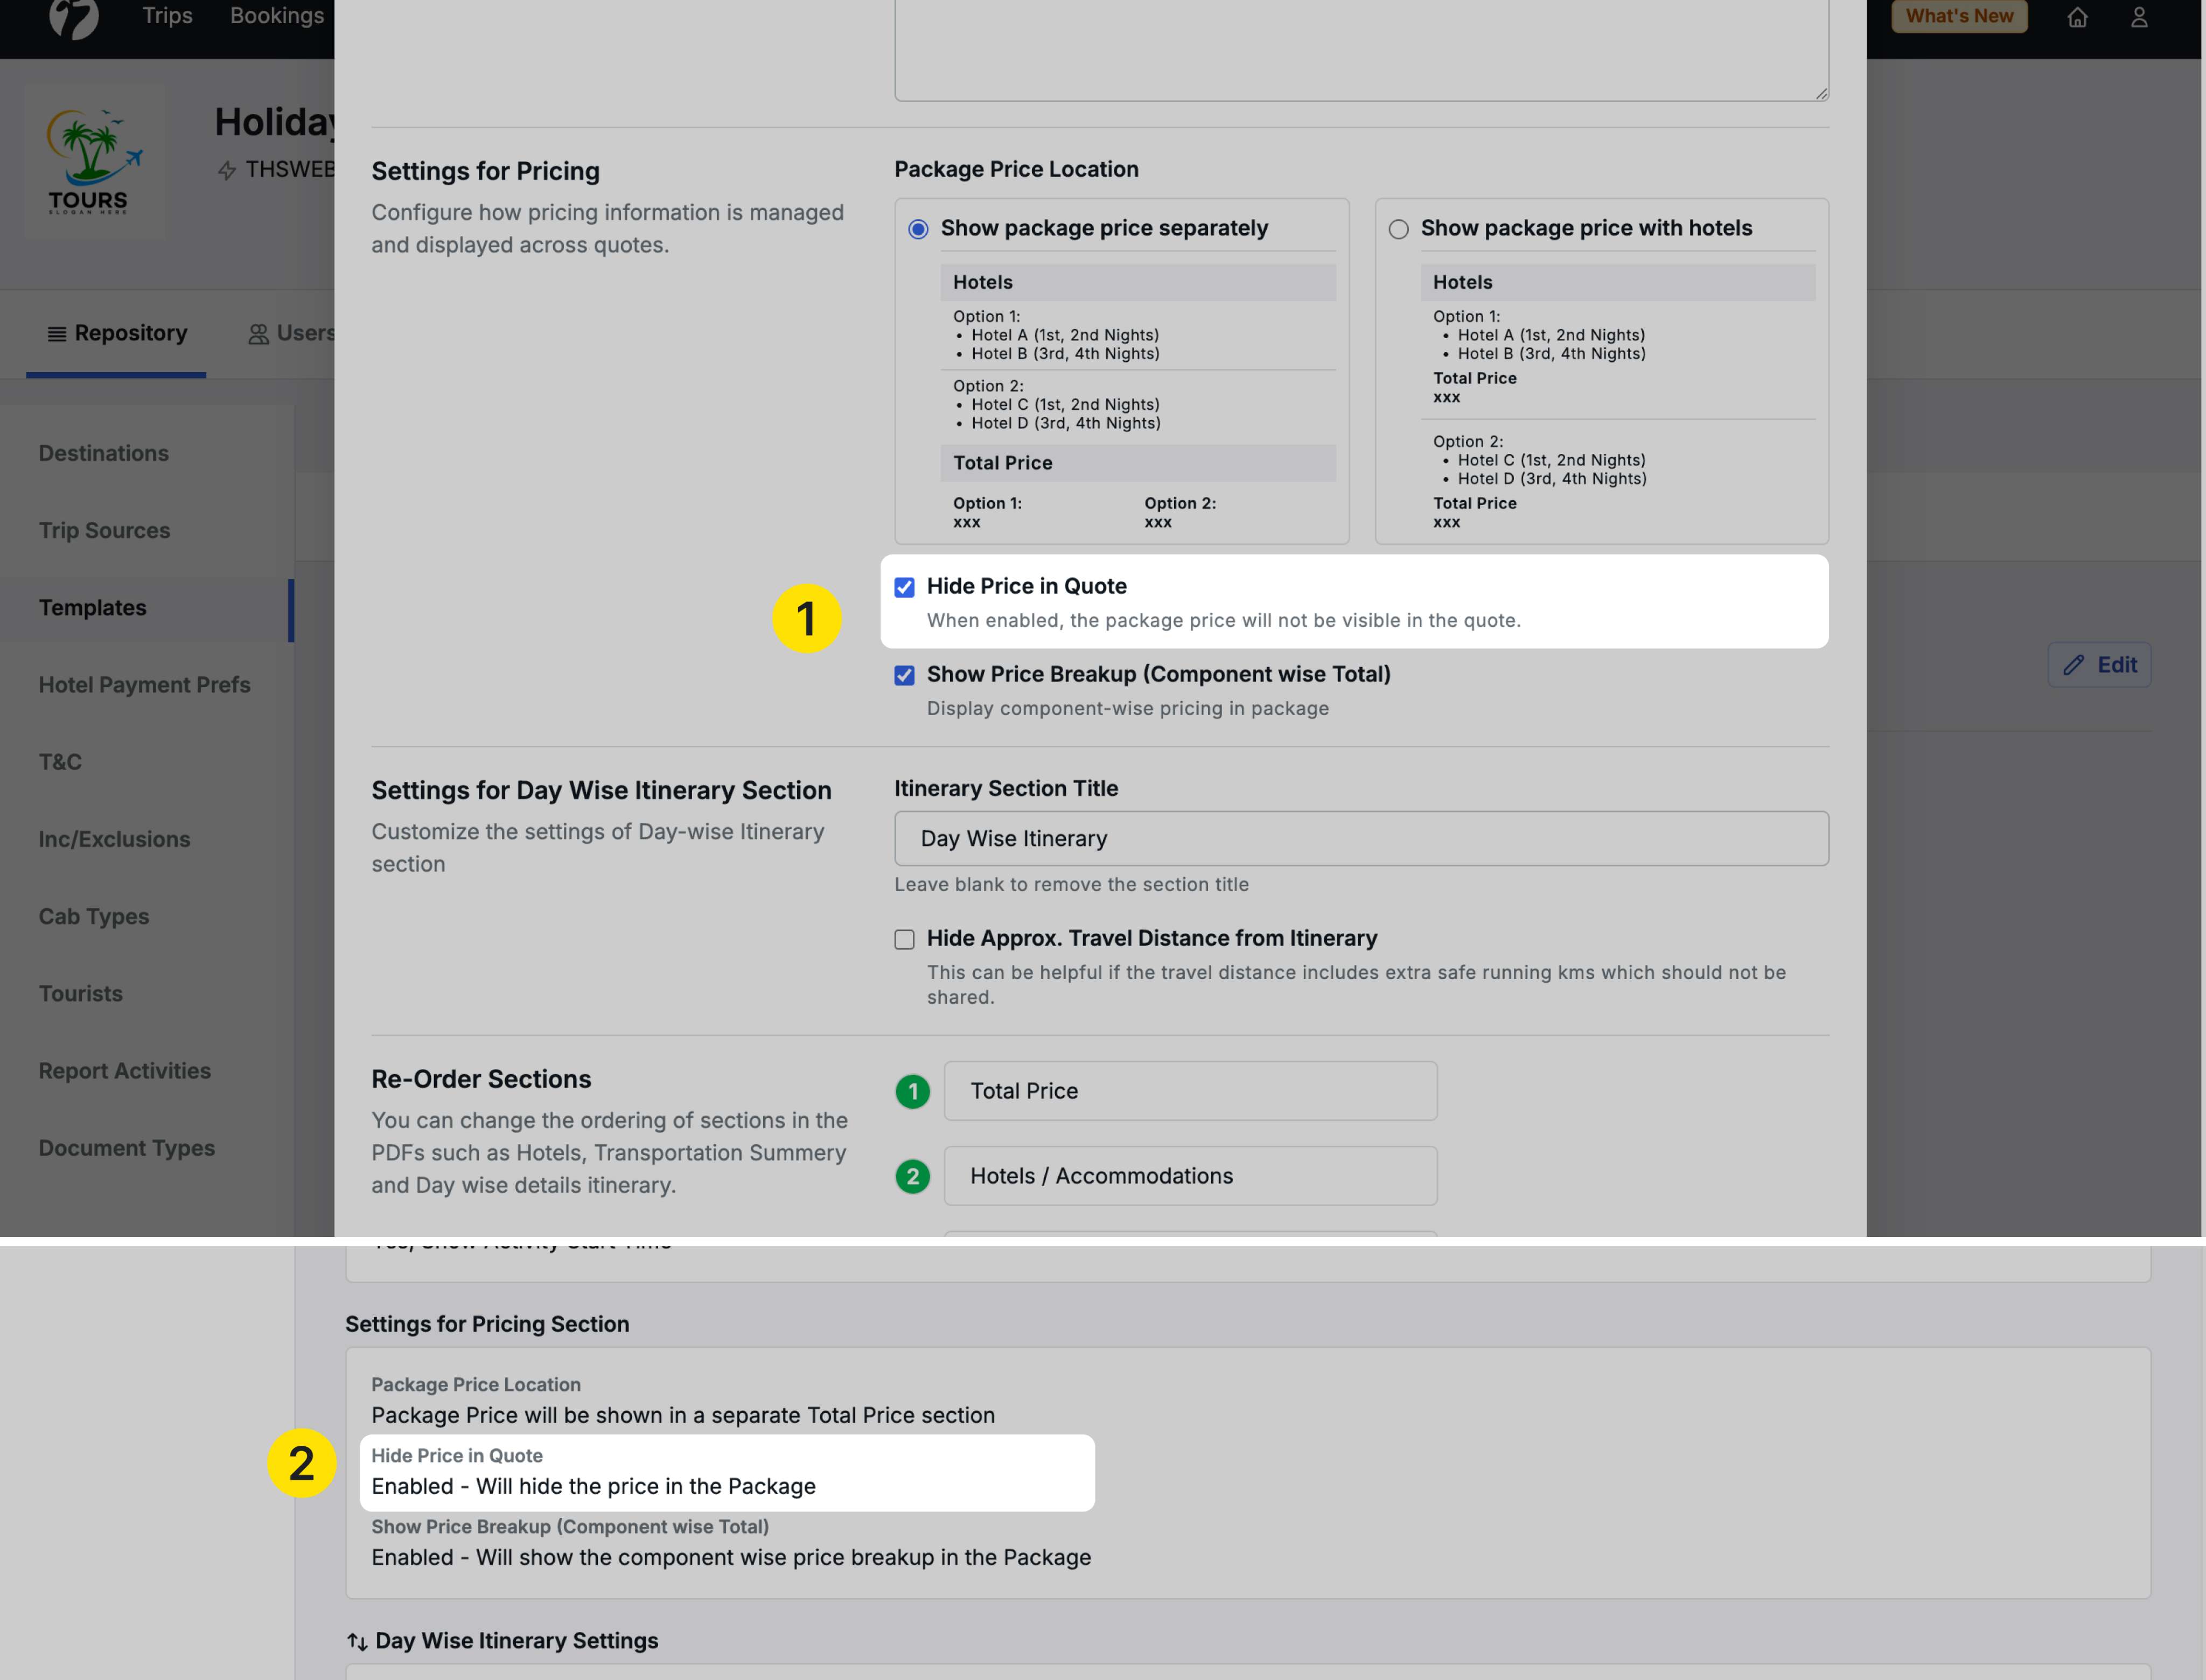Toggle Show Price Breakup checkbox

[x=904, y=675]
